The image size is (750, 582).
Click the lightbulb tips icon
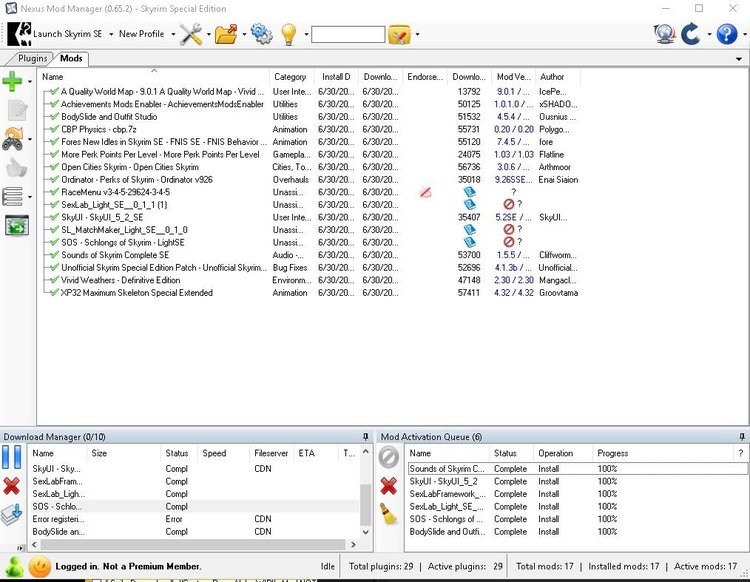coord(289,34)
